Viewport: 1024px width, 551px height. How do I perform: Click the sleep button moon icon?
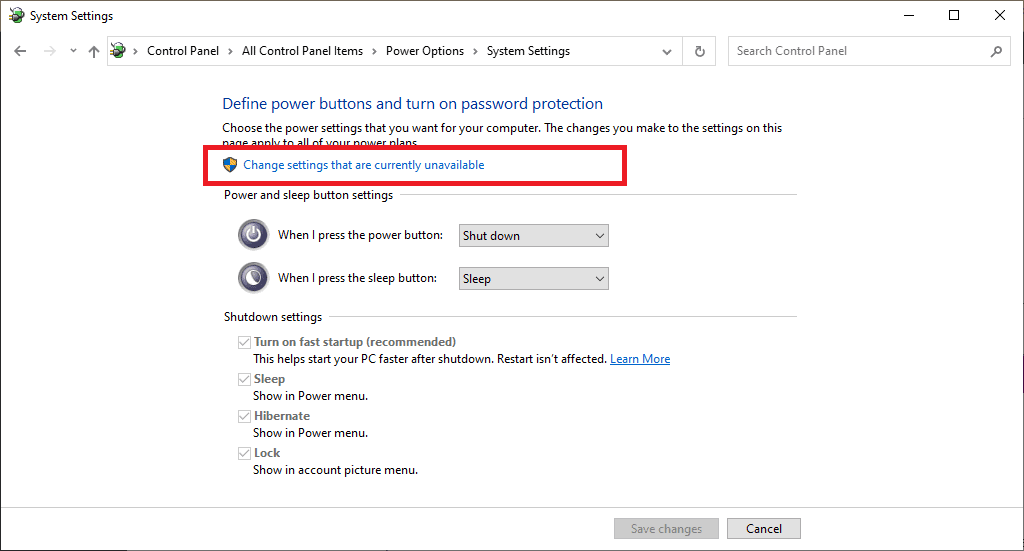253,278
